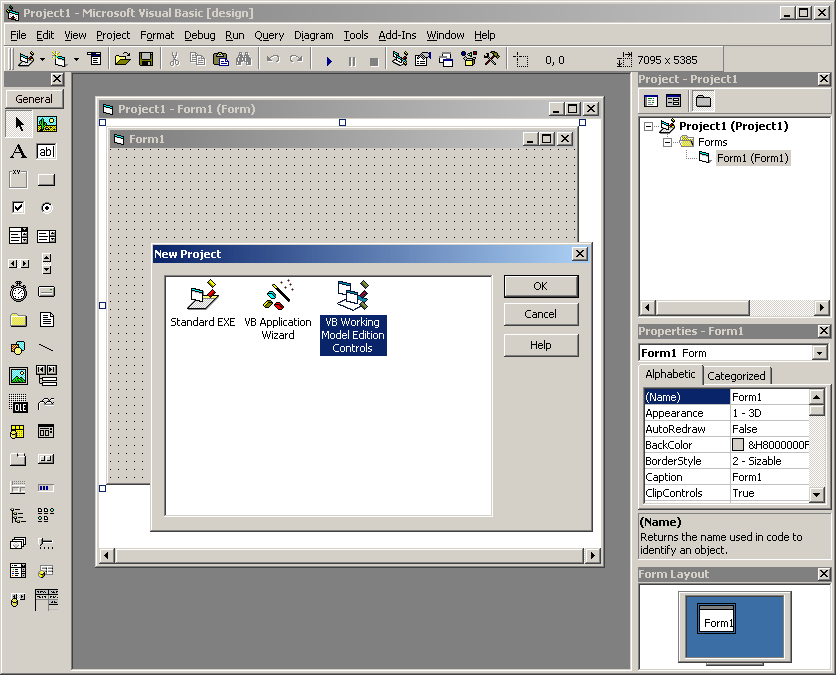The image size is (836, 675).
Task: Click the Properties list scroll-down arrow
Action: [817, 494]
